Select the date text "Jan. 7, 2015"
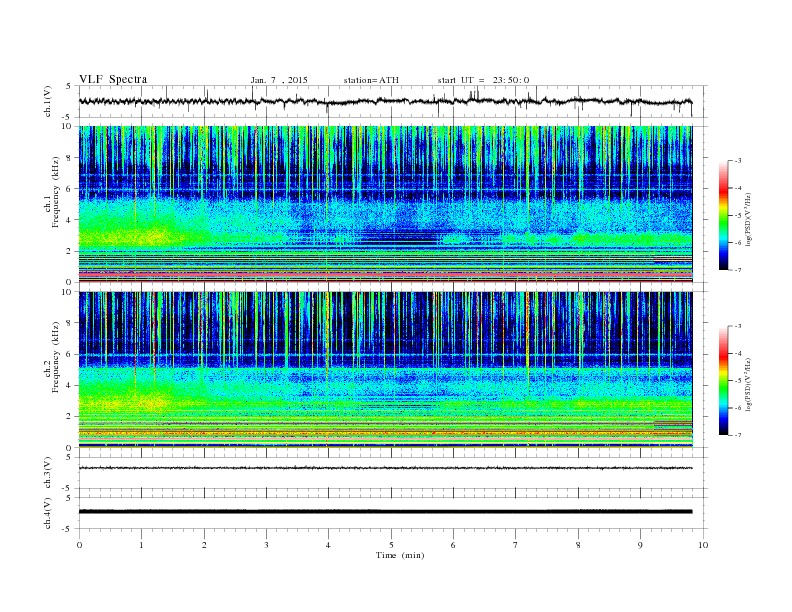Viewport: 792px width, 612px height. [x=279, y=80]
